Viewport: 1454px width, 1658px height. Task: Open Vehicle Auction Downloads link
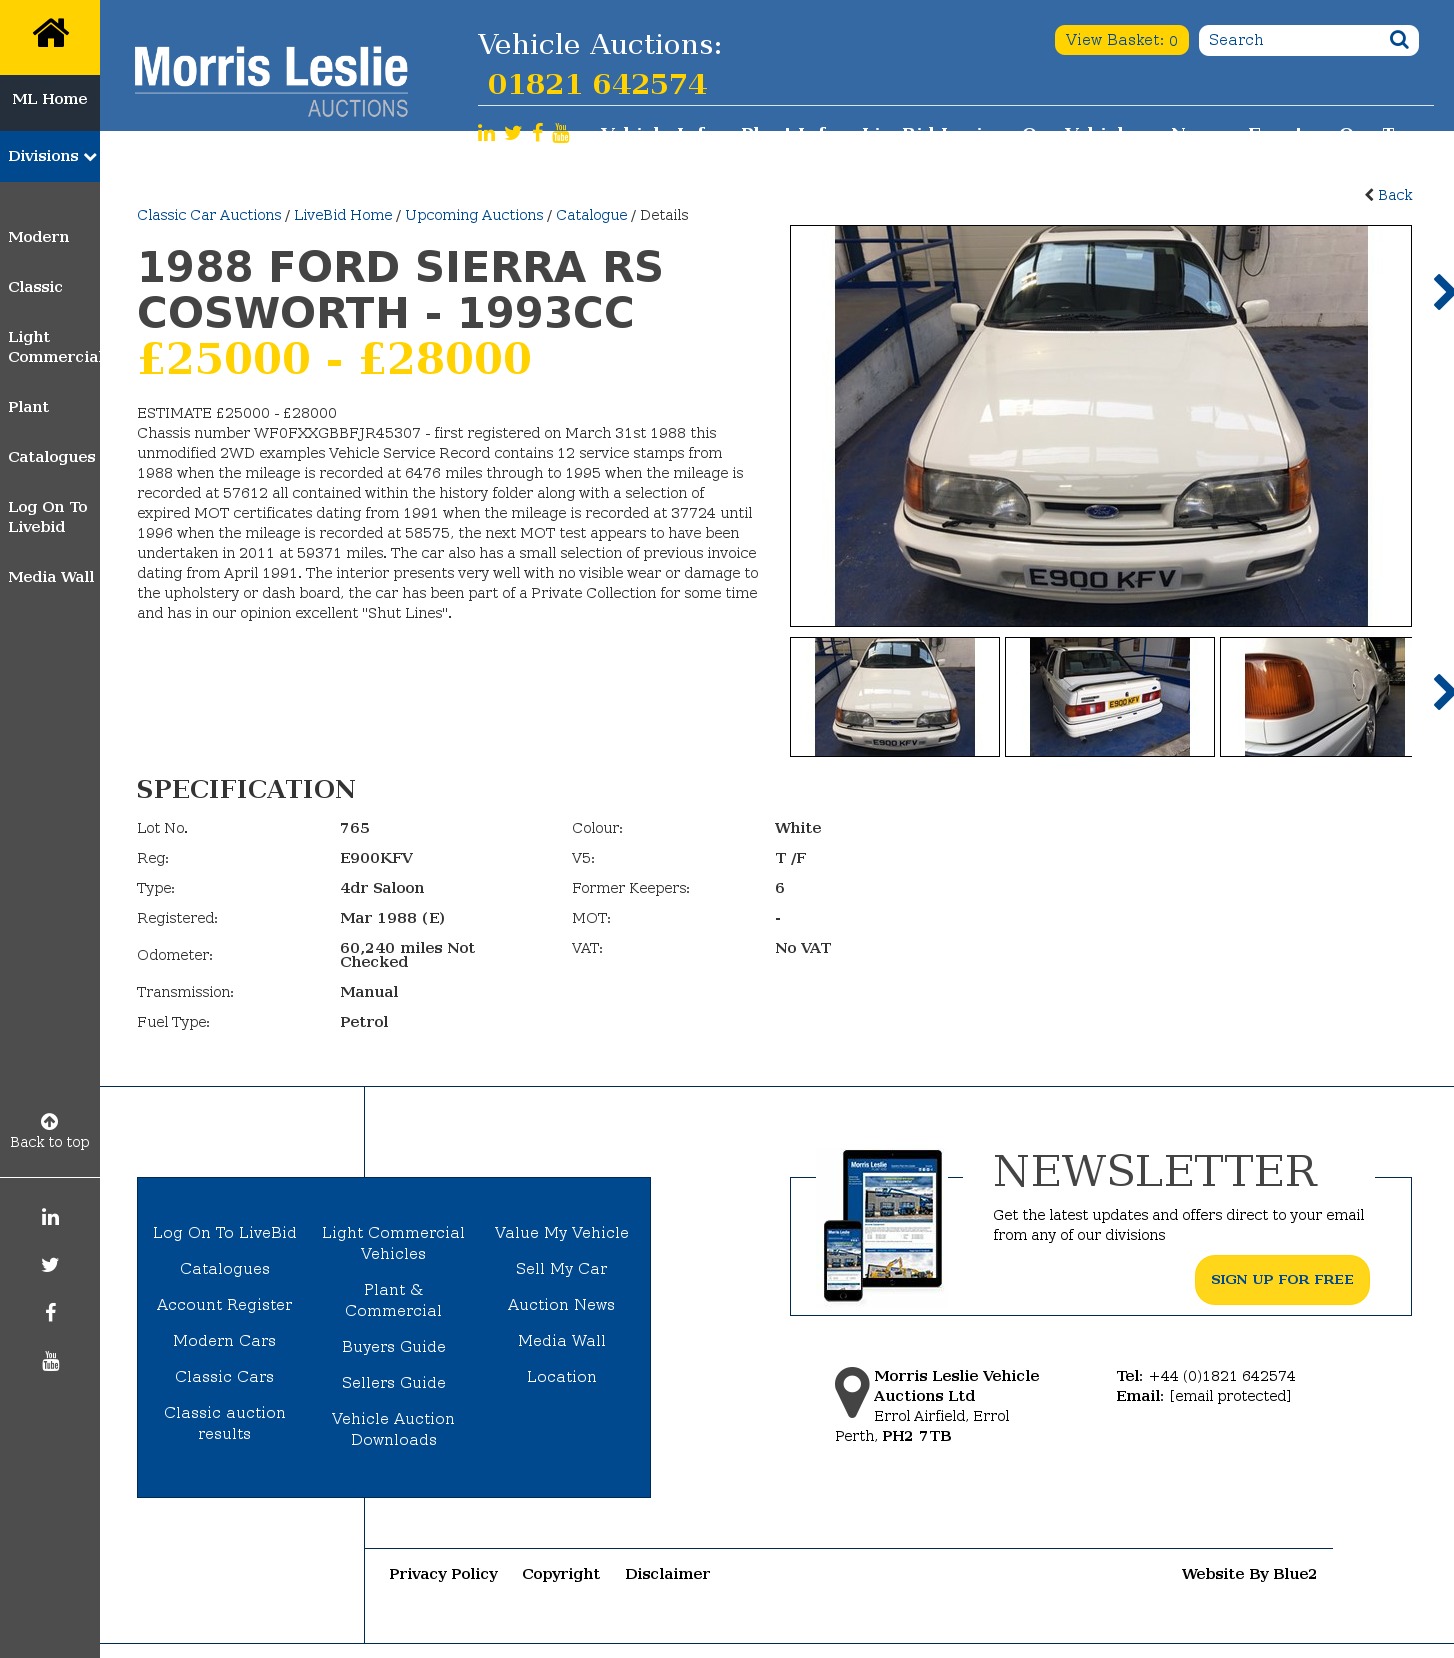pyautogui.click(x=394, y=1429)
